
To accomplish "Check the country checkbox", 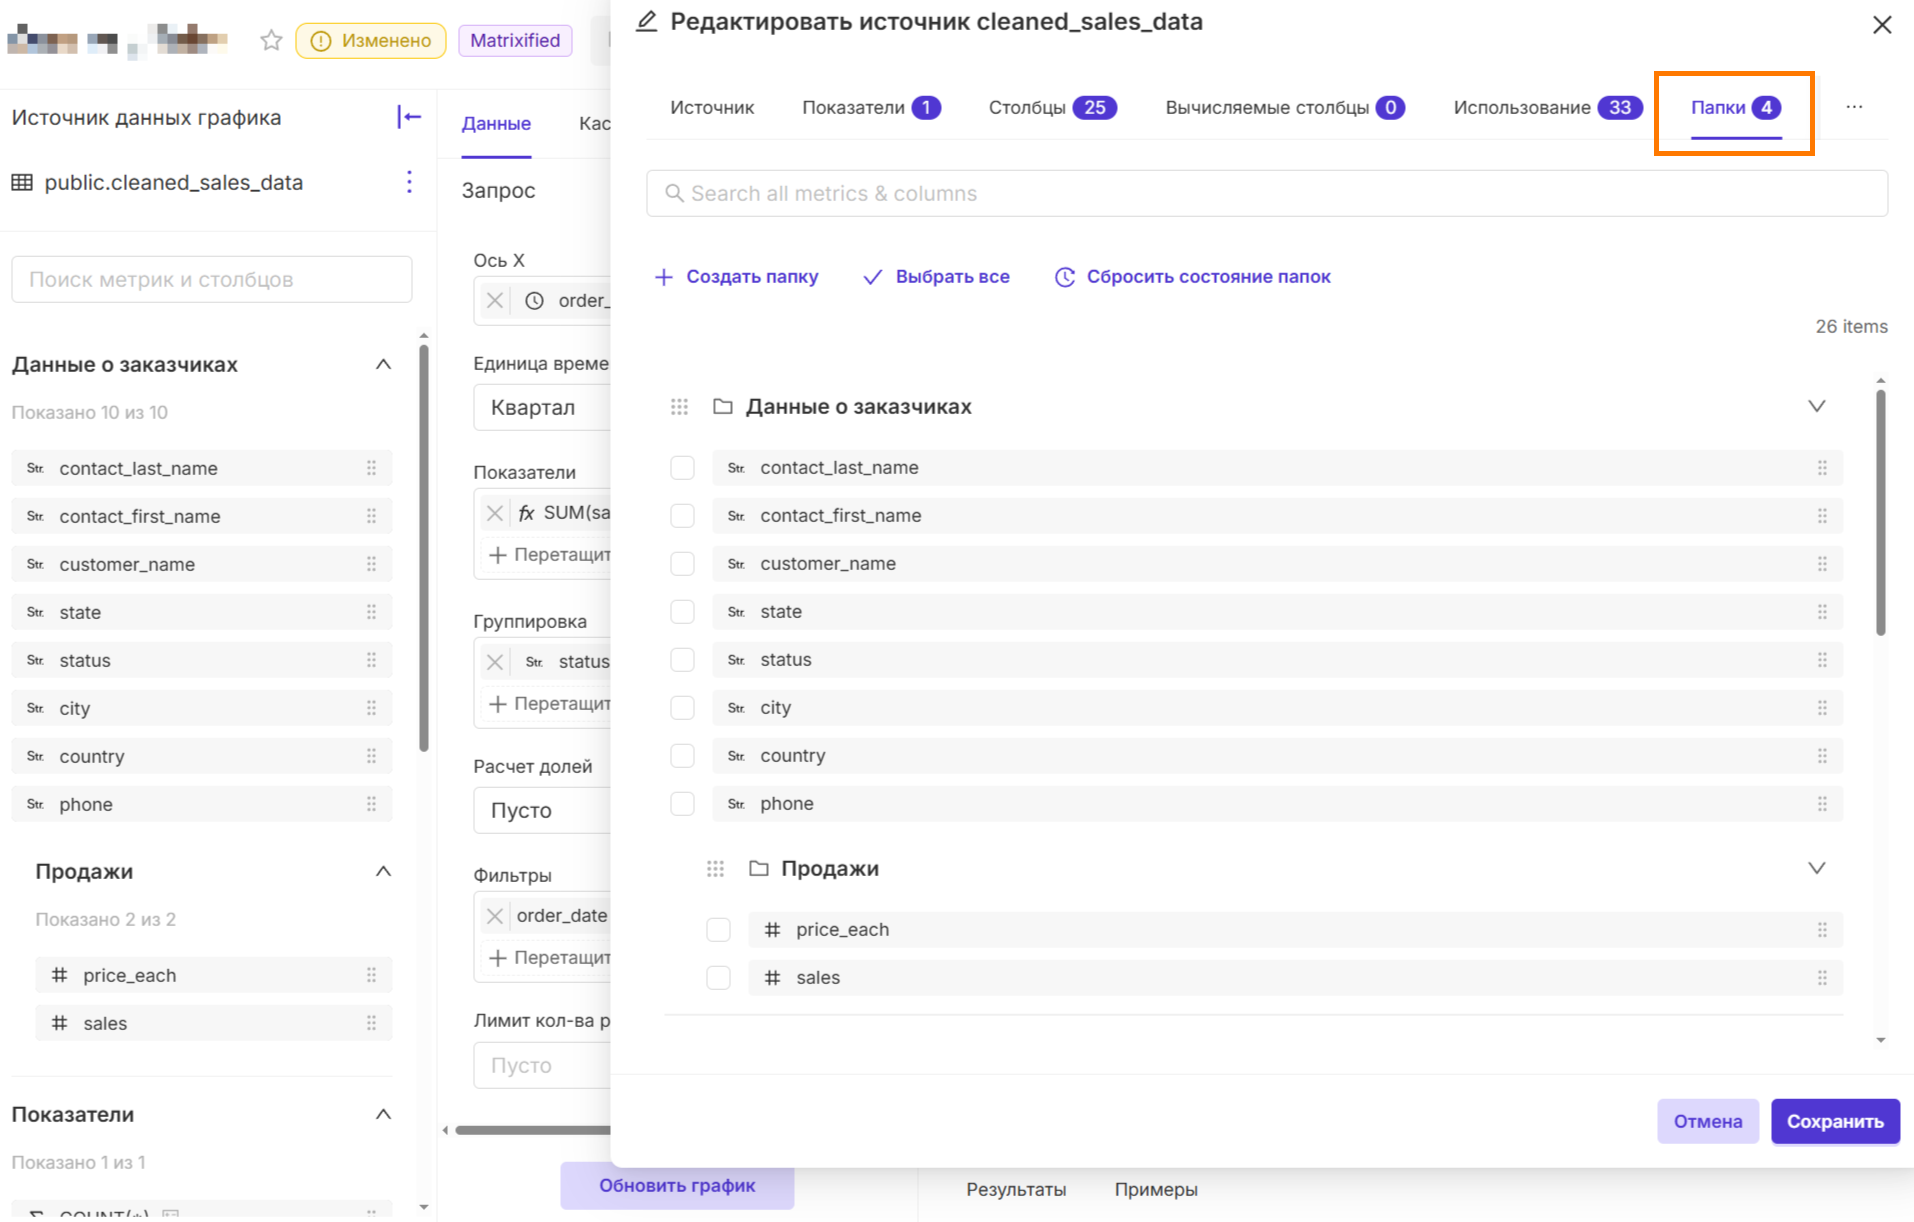I will (x=682, y=756).
